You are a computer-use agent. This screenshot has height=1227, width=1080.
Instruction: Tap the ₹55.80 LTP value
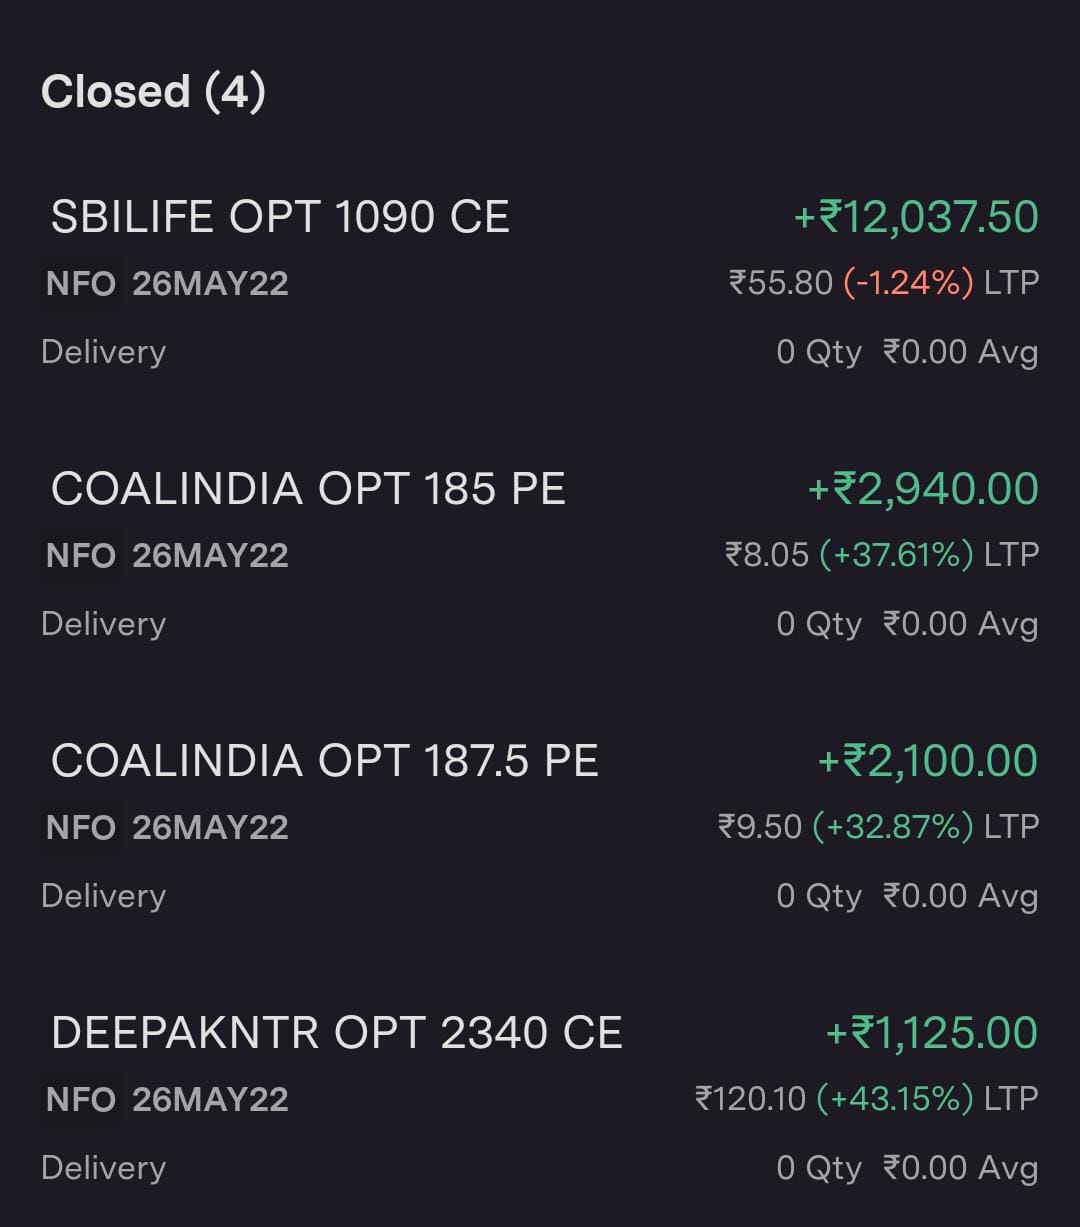(781, 283)
